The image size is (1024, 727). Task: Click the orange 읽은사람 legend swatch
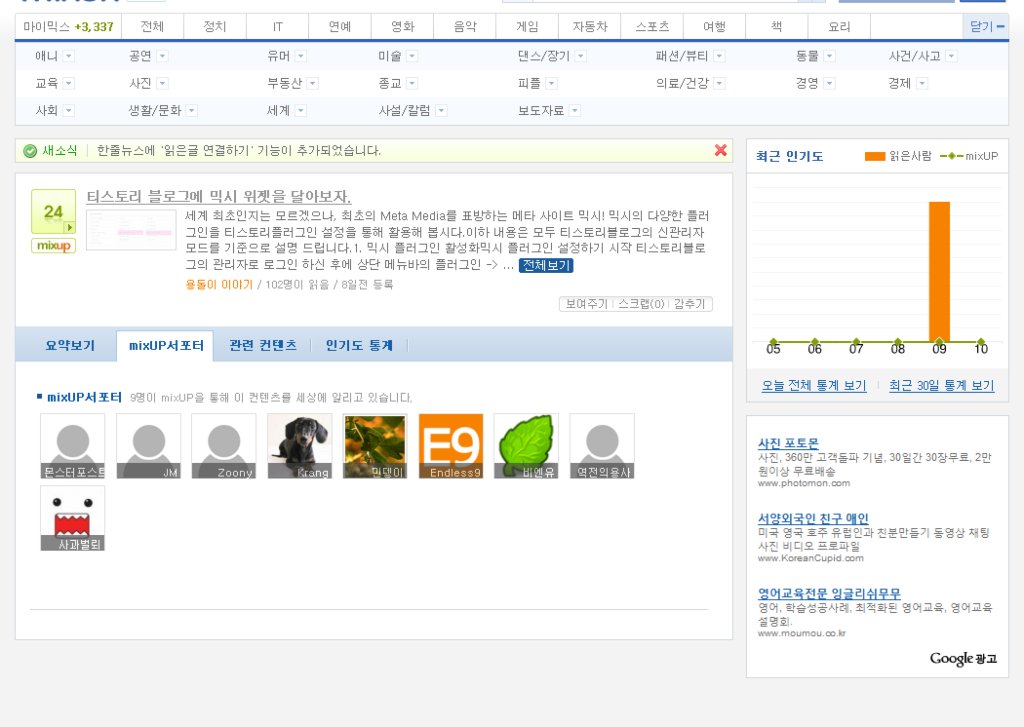coord(875,156)
